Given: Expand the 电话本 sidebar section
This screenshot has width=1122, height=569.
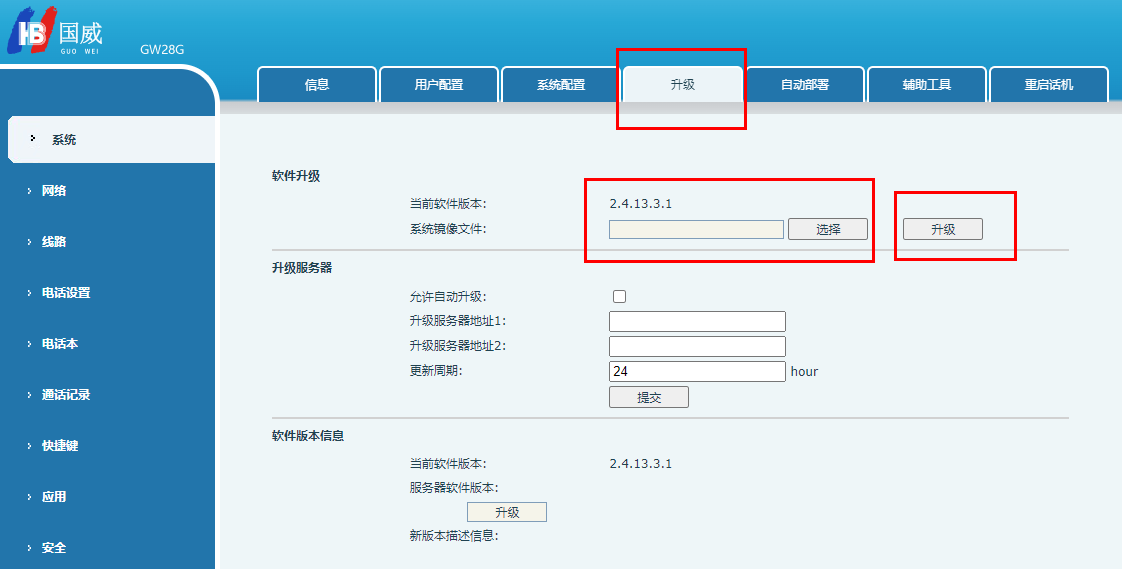Looking at the screenshot, I should [x=59, y=344].
